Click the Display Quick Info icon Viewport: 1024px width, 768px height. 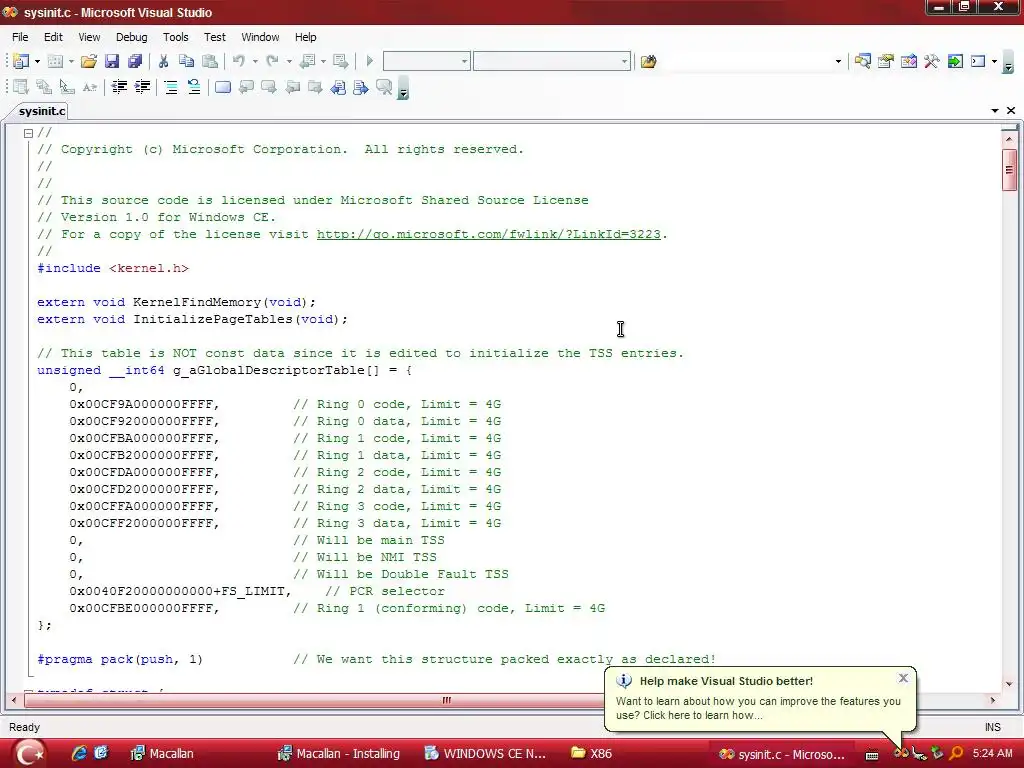coord(67,87)
